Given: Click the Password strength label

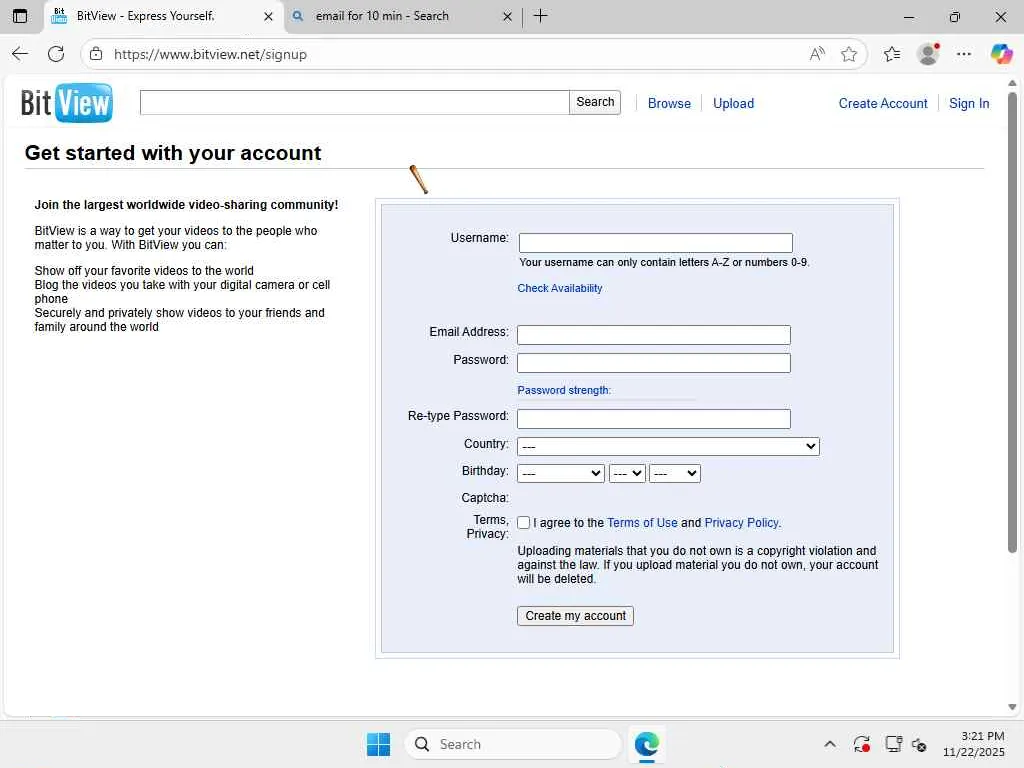Looking at the screenshot, I should [564, 390].
